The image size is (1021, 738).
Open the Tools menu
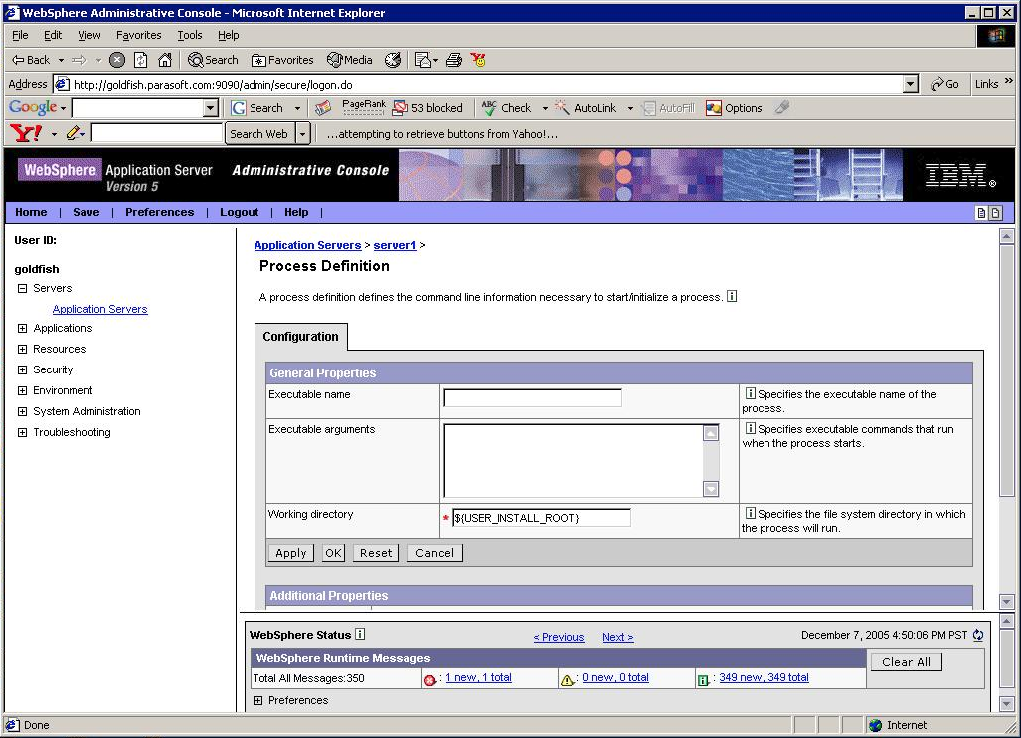point(189,35)
